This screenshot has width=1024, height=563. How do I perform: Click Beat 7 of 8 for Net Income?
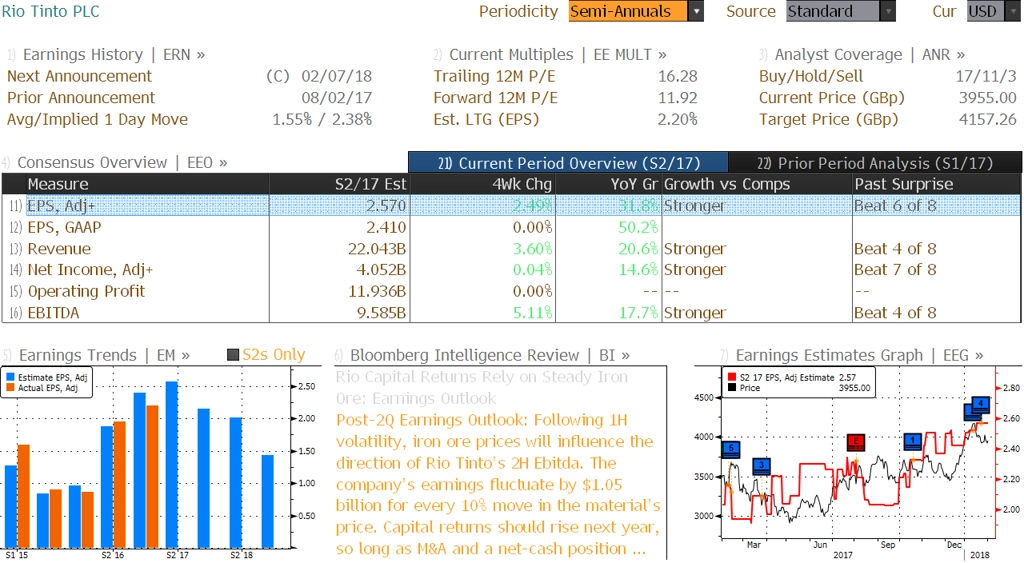[895, 270]
